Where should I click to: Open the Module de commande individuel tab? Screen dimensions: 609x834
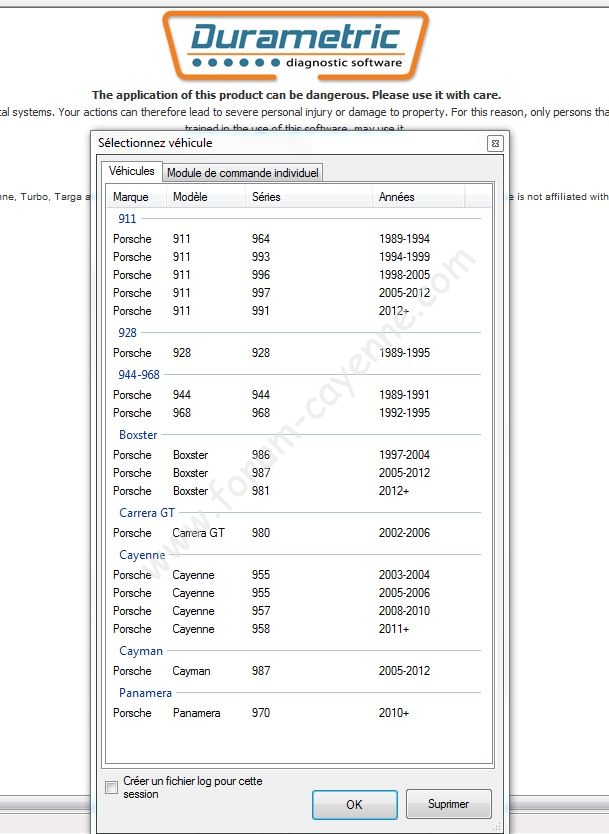point(243,173)
